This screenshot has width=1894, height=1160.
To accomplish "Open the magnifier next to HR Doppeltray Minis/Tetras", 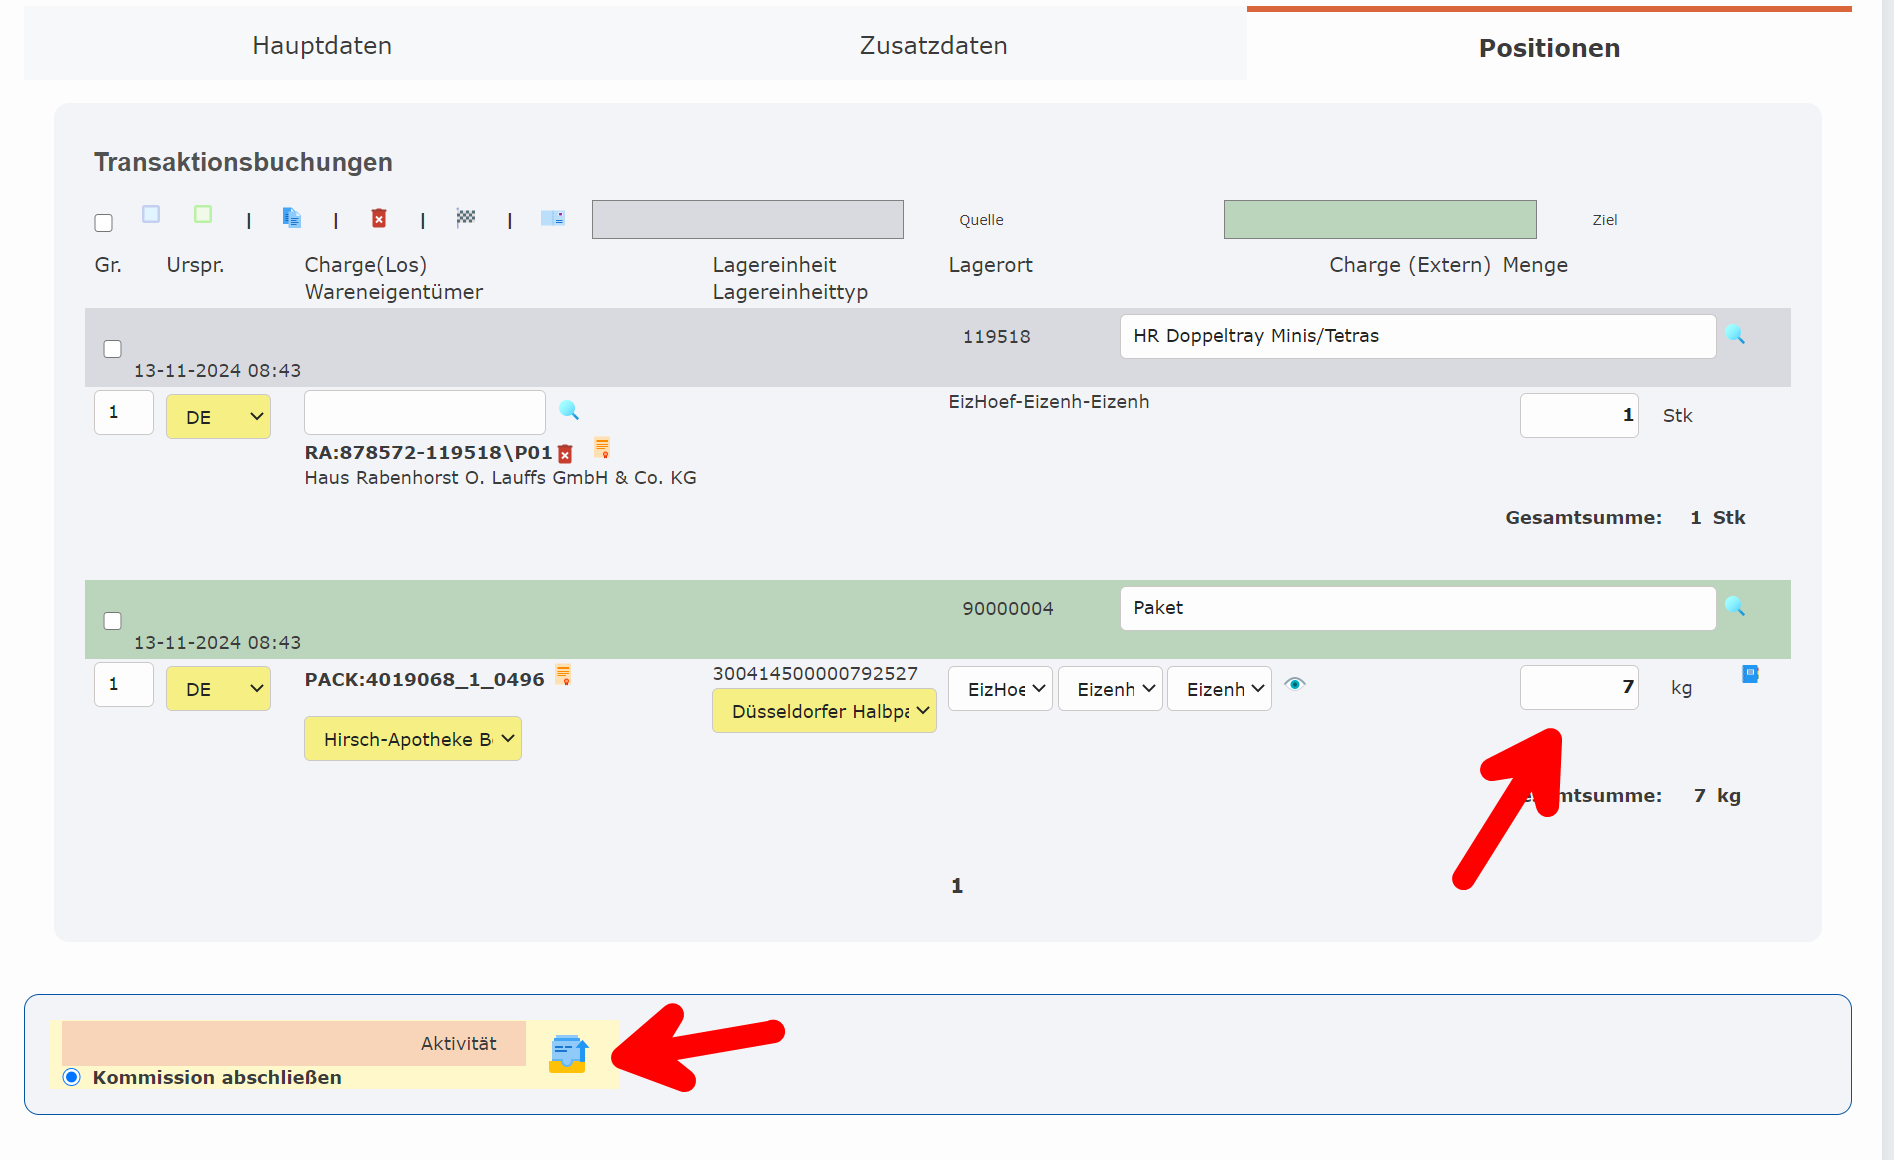I will [x=1737, y=336].
